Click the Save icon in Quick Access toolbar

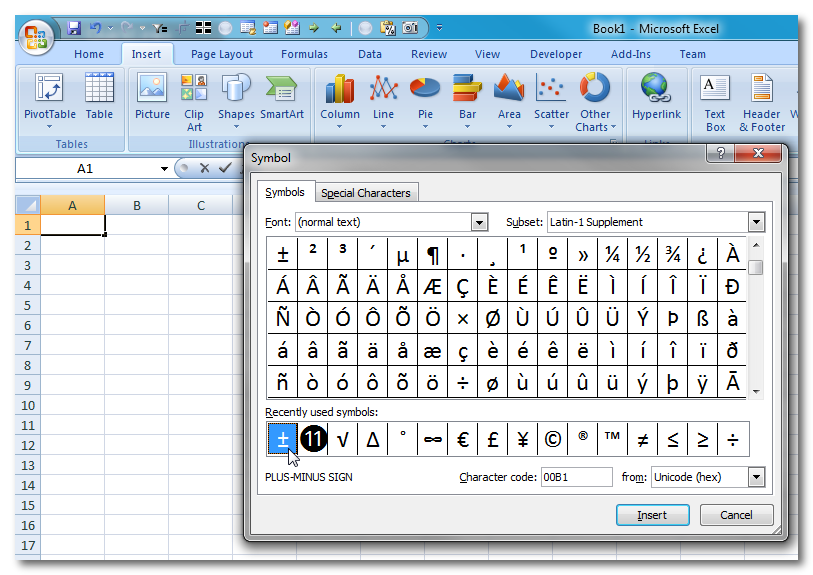tap(74, 28)
